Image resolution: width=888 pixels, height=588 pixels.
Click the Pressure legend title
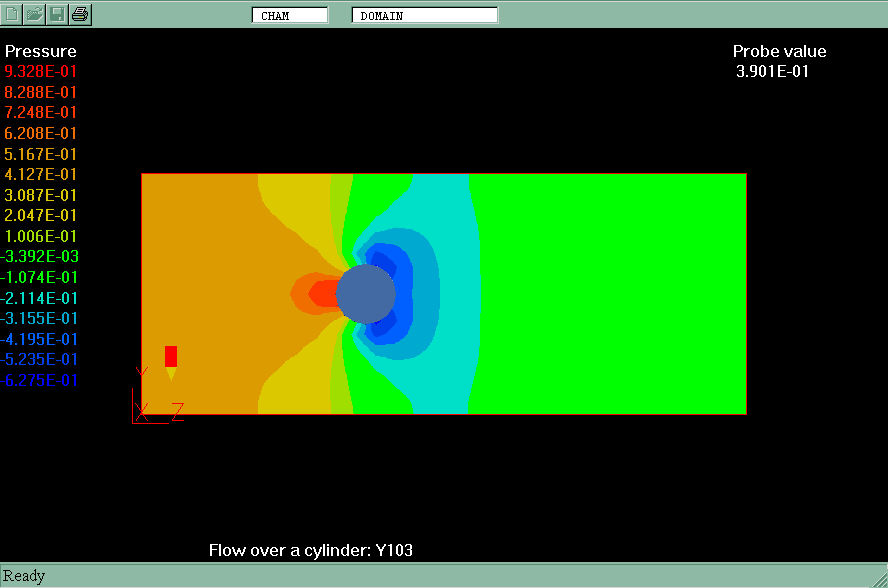(40, 51)
